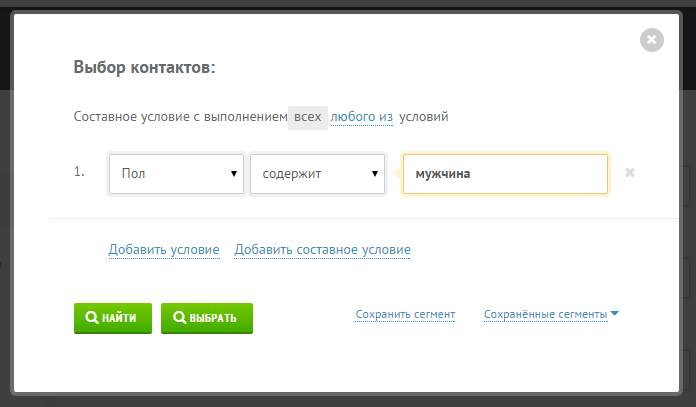Click the ВЫБРАТЬ button
The height and width of the screenshot is (407, 696).
point(207,318)
